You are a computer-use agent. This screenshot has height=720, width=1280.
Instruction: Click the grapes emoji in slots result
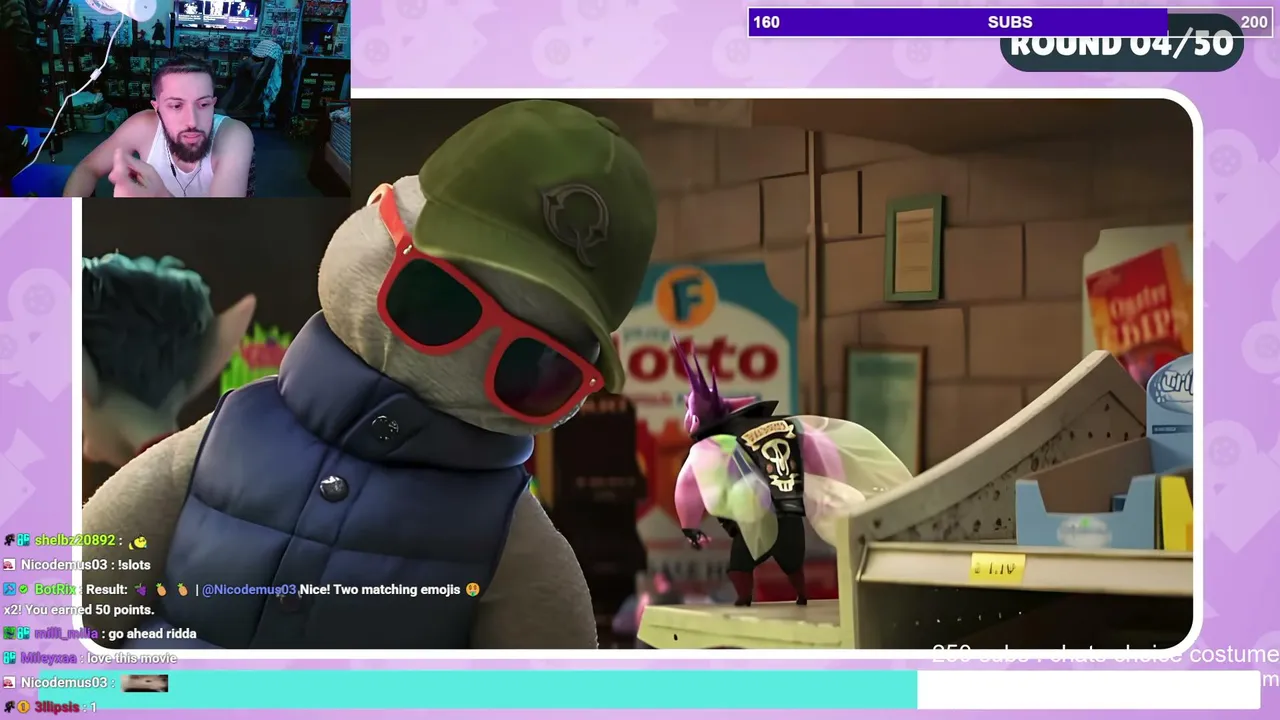[x=141, y=589]
